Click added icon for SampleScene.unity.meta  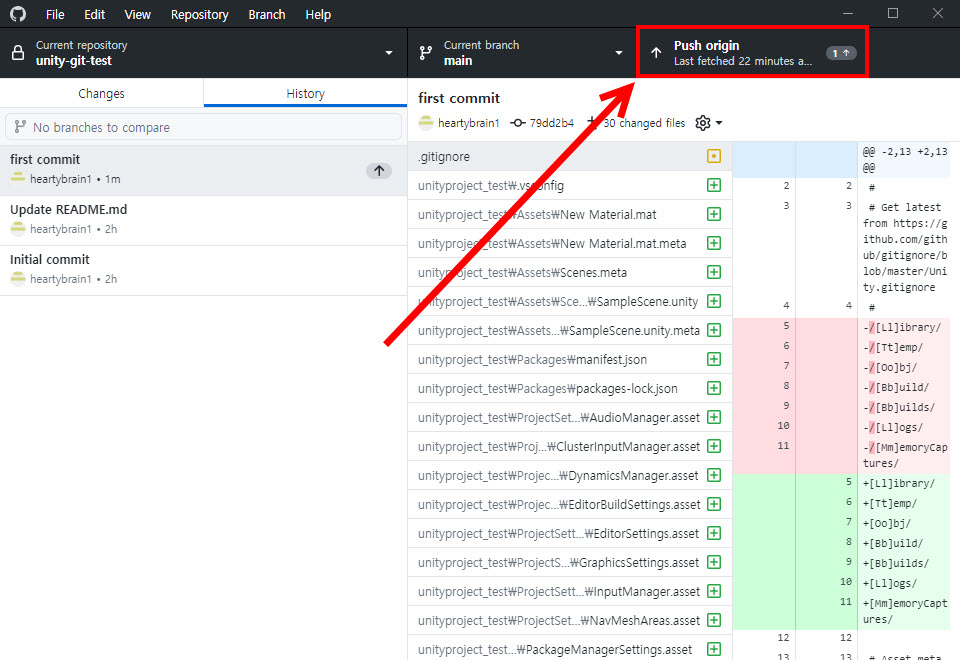[714, 331]
